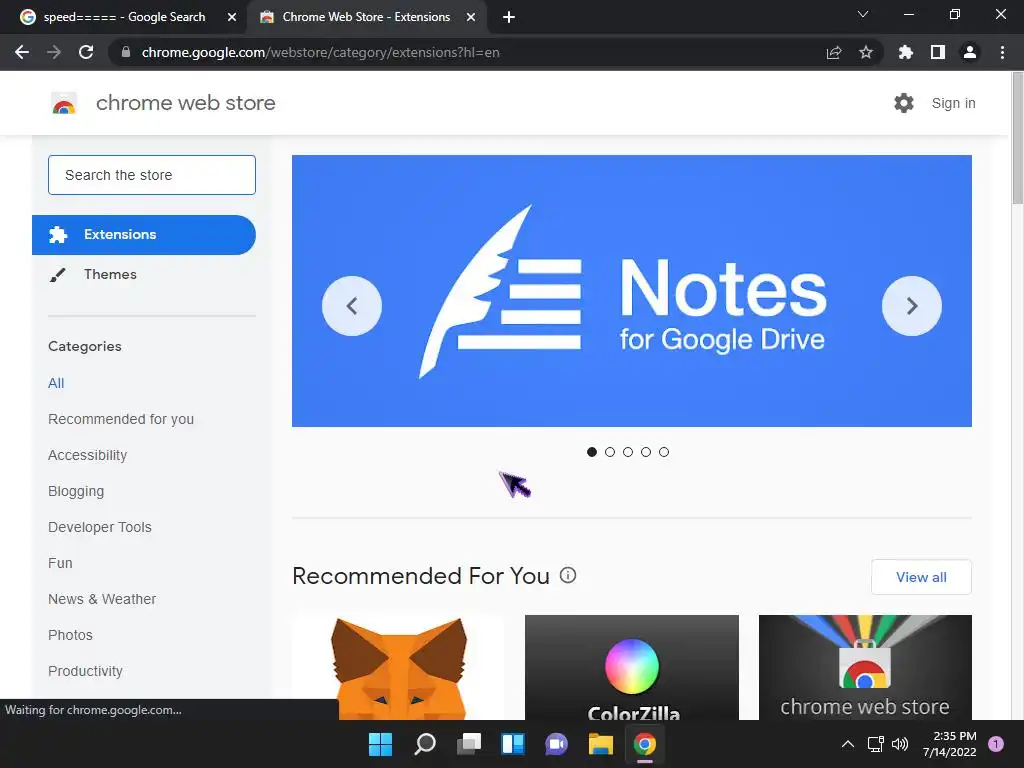
Task: Open the Chat taskbar icon
Action: [556, 744]
